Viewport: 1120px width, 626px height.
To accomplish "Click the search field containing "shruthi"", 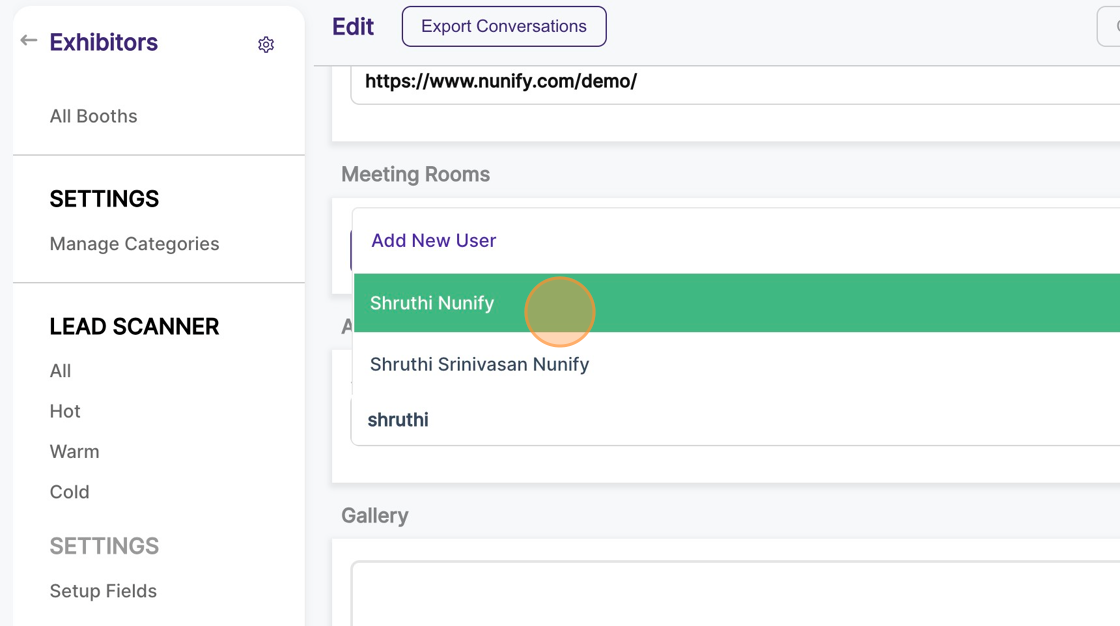I will pos(735,420).
